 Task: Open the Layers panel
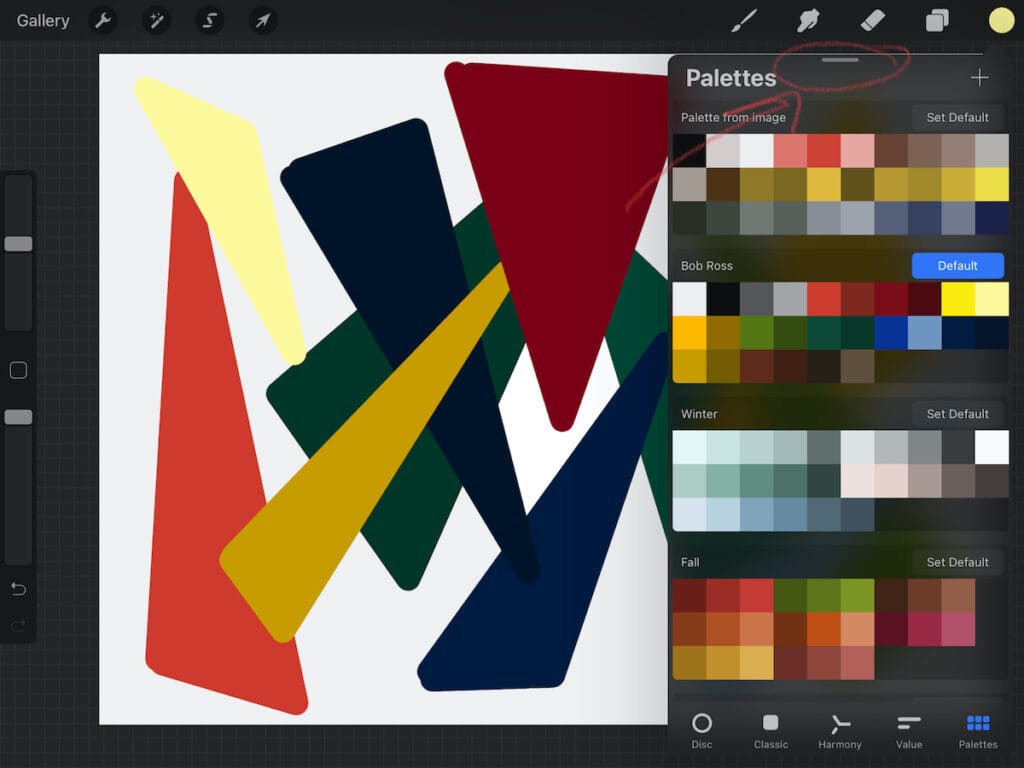pos(936,20)
